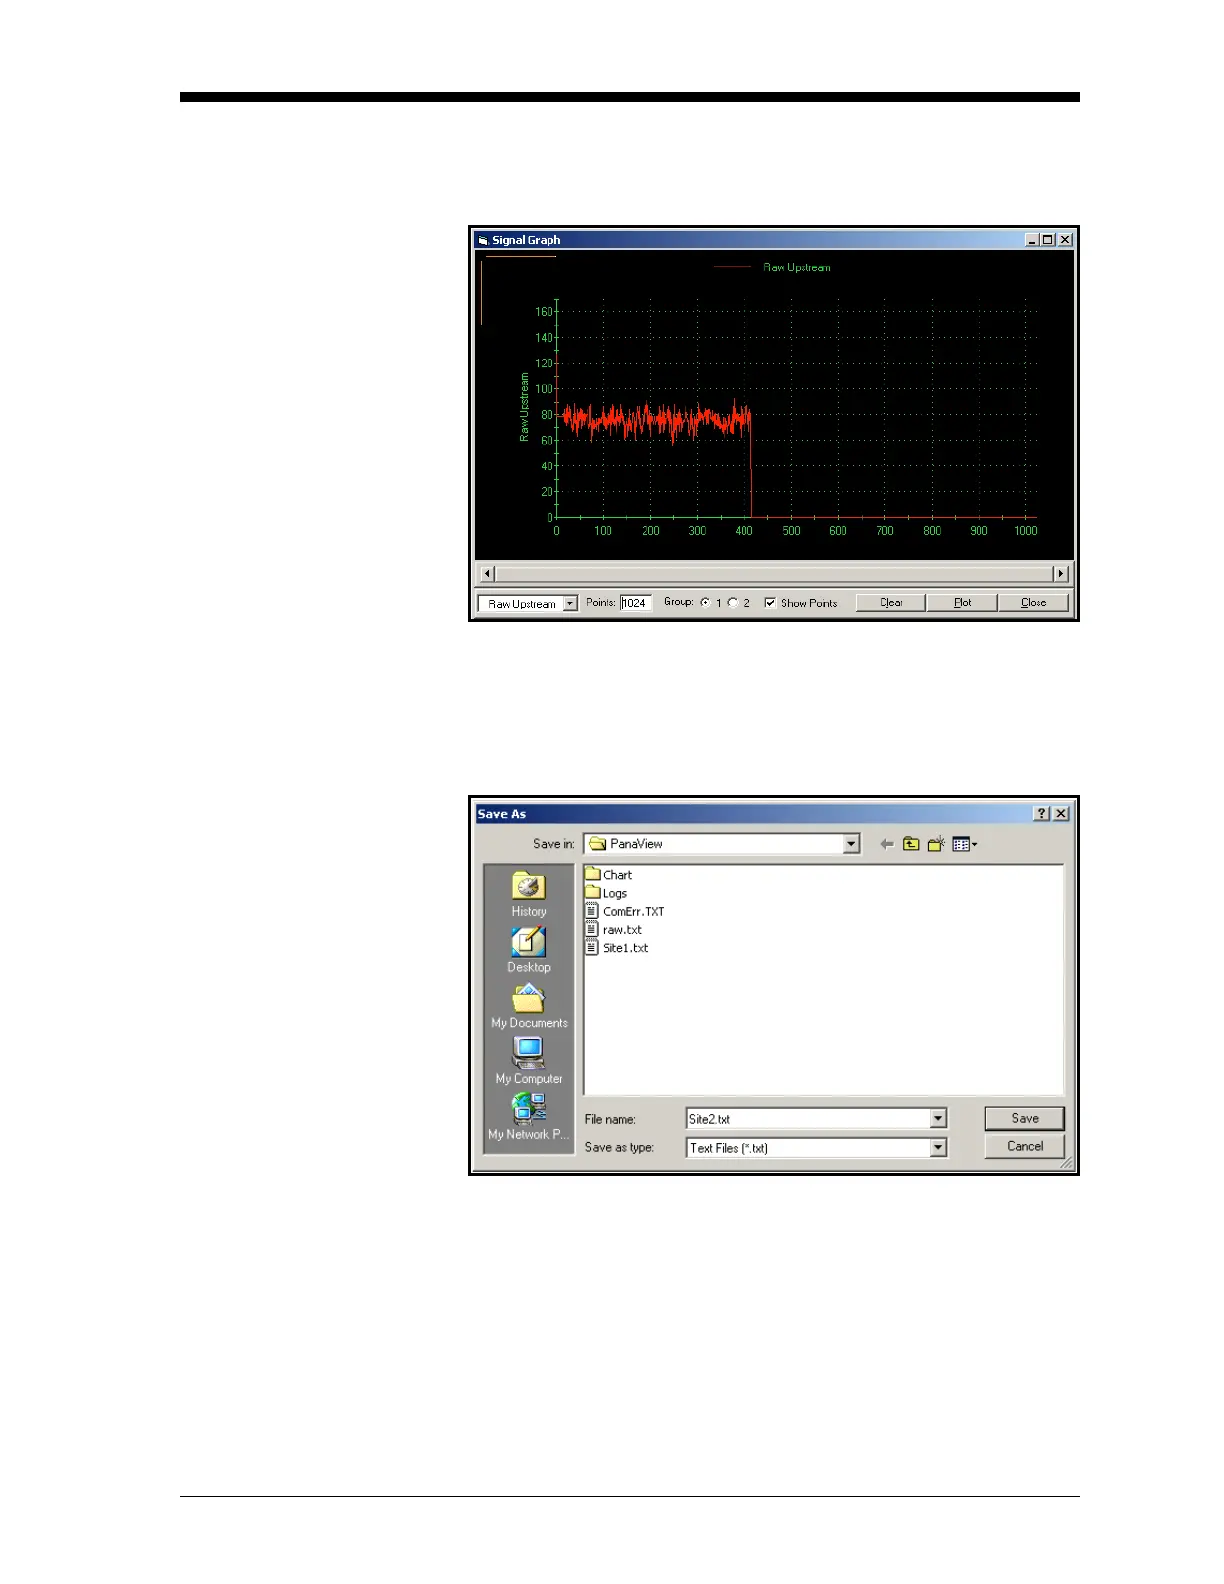Screen dimensions: 1224x1584
Task: Click the Signal Graph horizontal scrollbar track
Action: (774, 574)
